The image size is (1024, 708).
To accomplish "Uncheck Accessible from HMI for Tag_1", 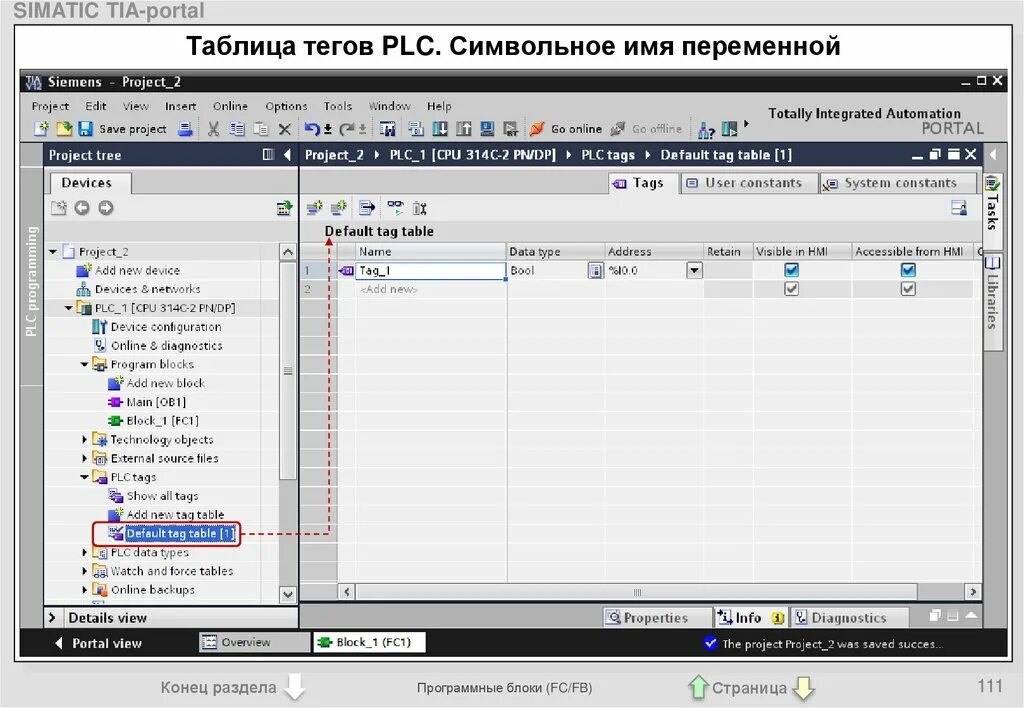I will pos(908,270).
